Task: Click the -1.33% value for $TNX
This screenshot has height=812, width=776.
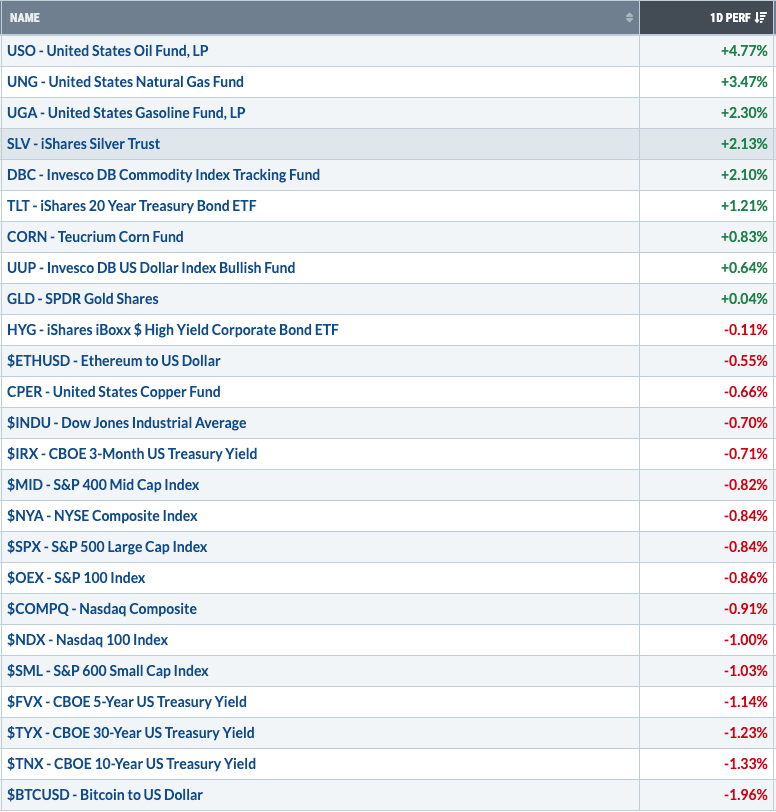Action: (x=745, y=764)
